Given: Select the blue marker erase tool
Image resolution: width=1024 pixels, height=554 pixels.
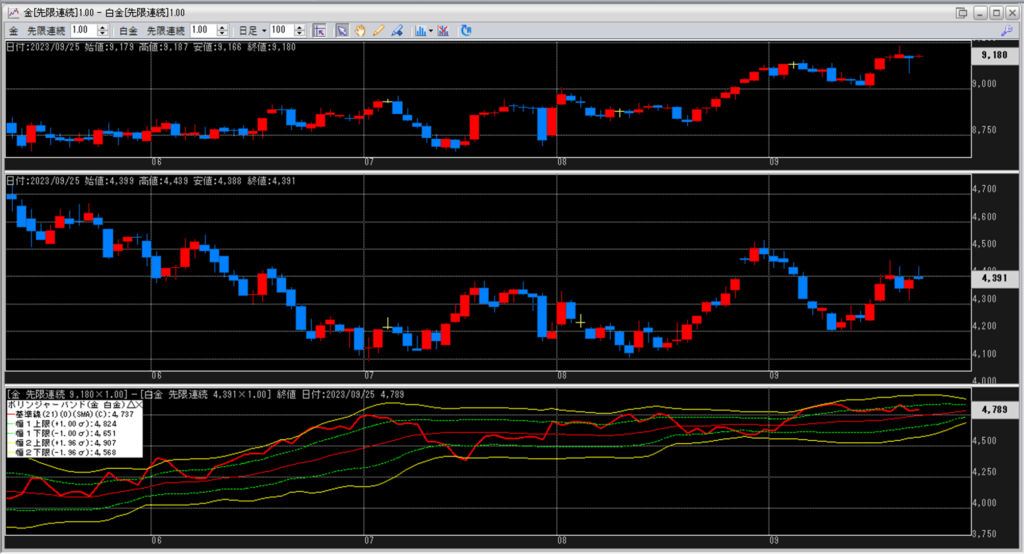Looking at the screenshot, I should pos(397,31).
